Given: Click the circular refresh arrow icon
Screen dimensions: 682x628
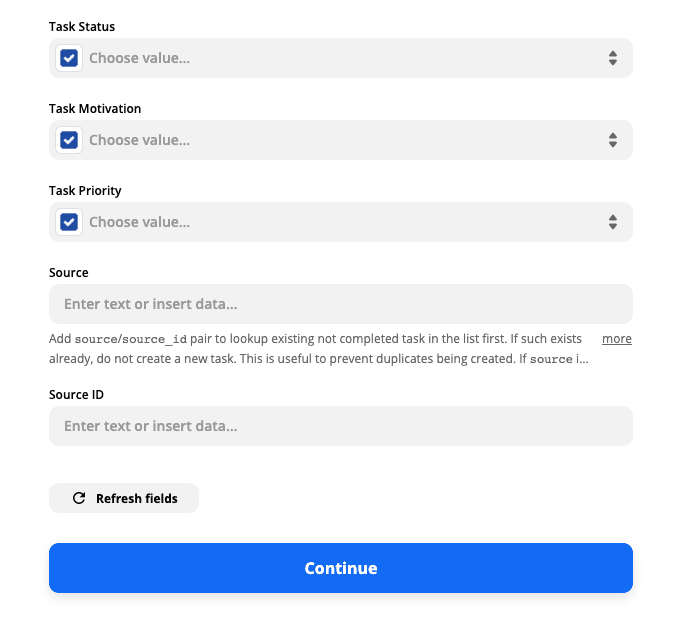Looking at the screenshot, I should click(79, 498).
